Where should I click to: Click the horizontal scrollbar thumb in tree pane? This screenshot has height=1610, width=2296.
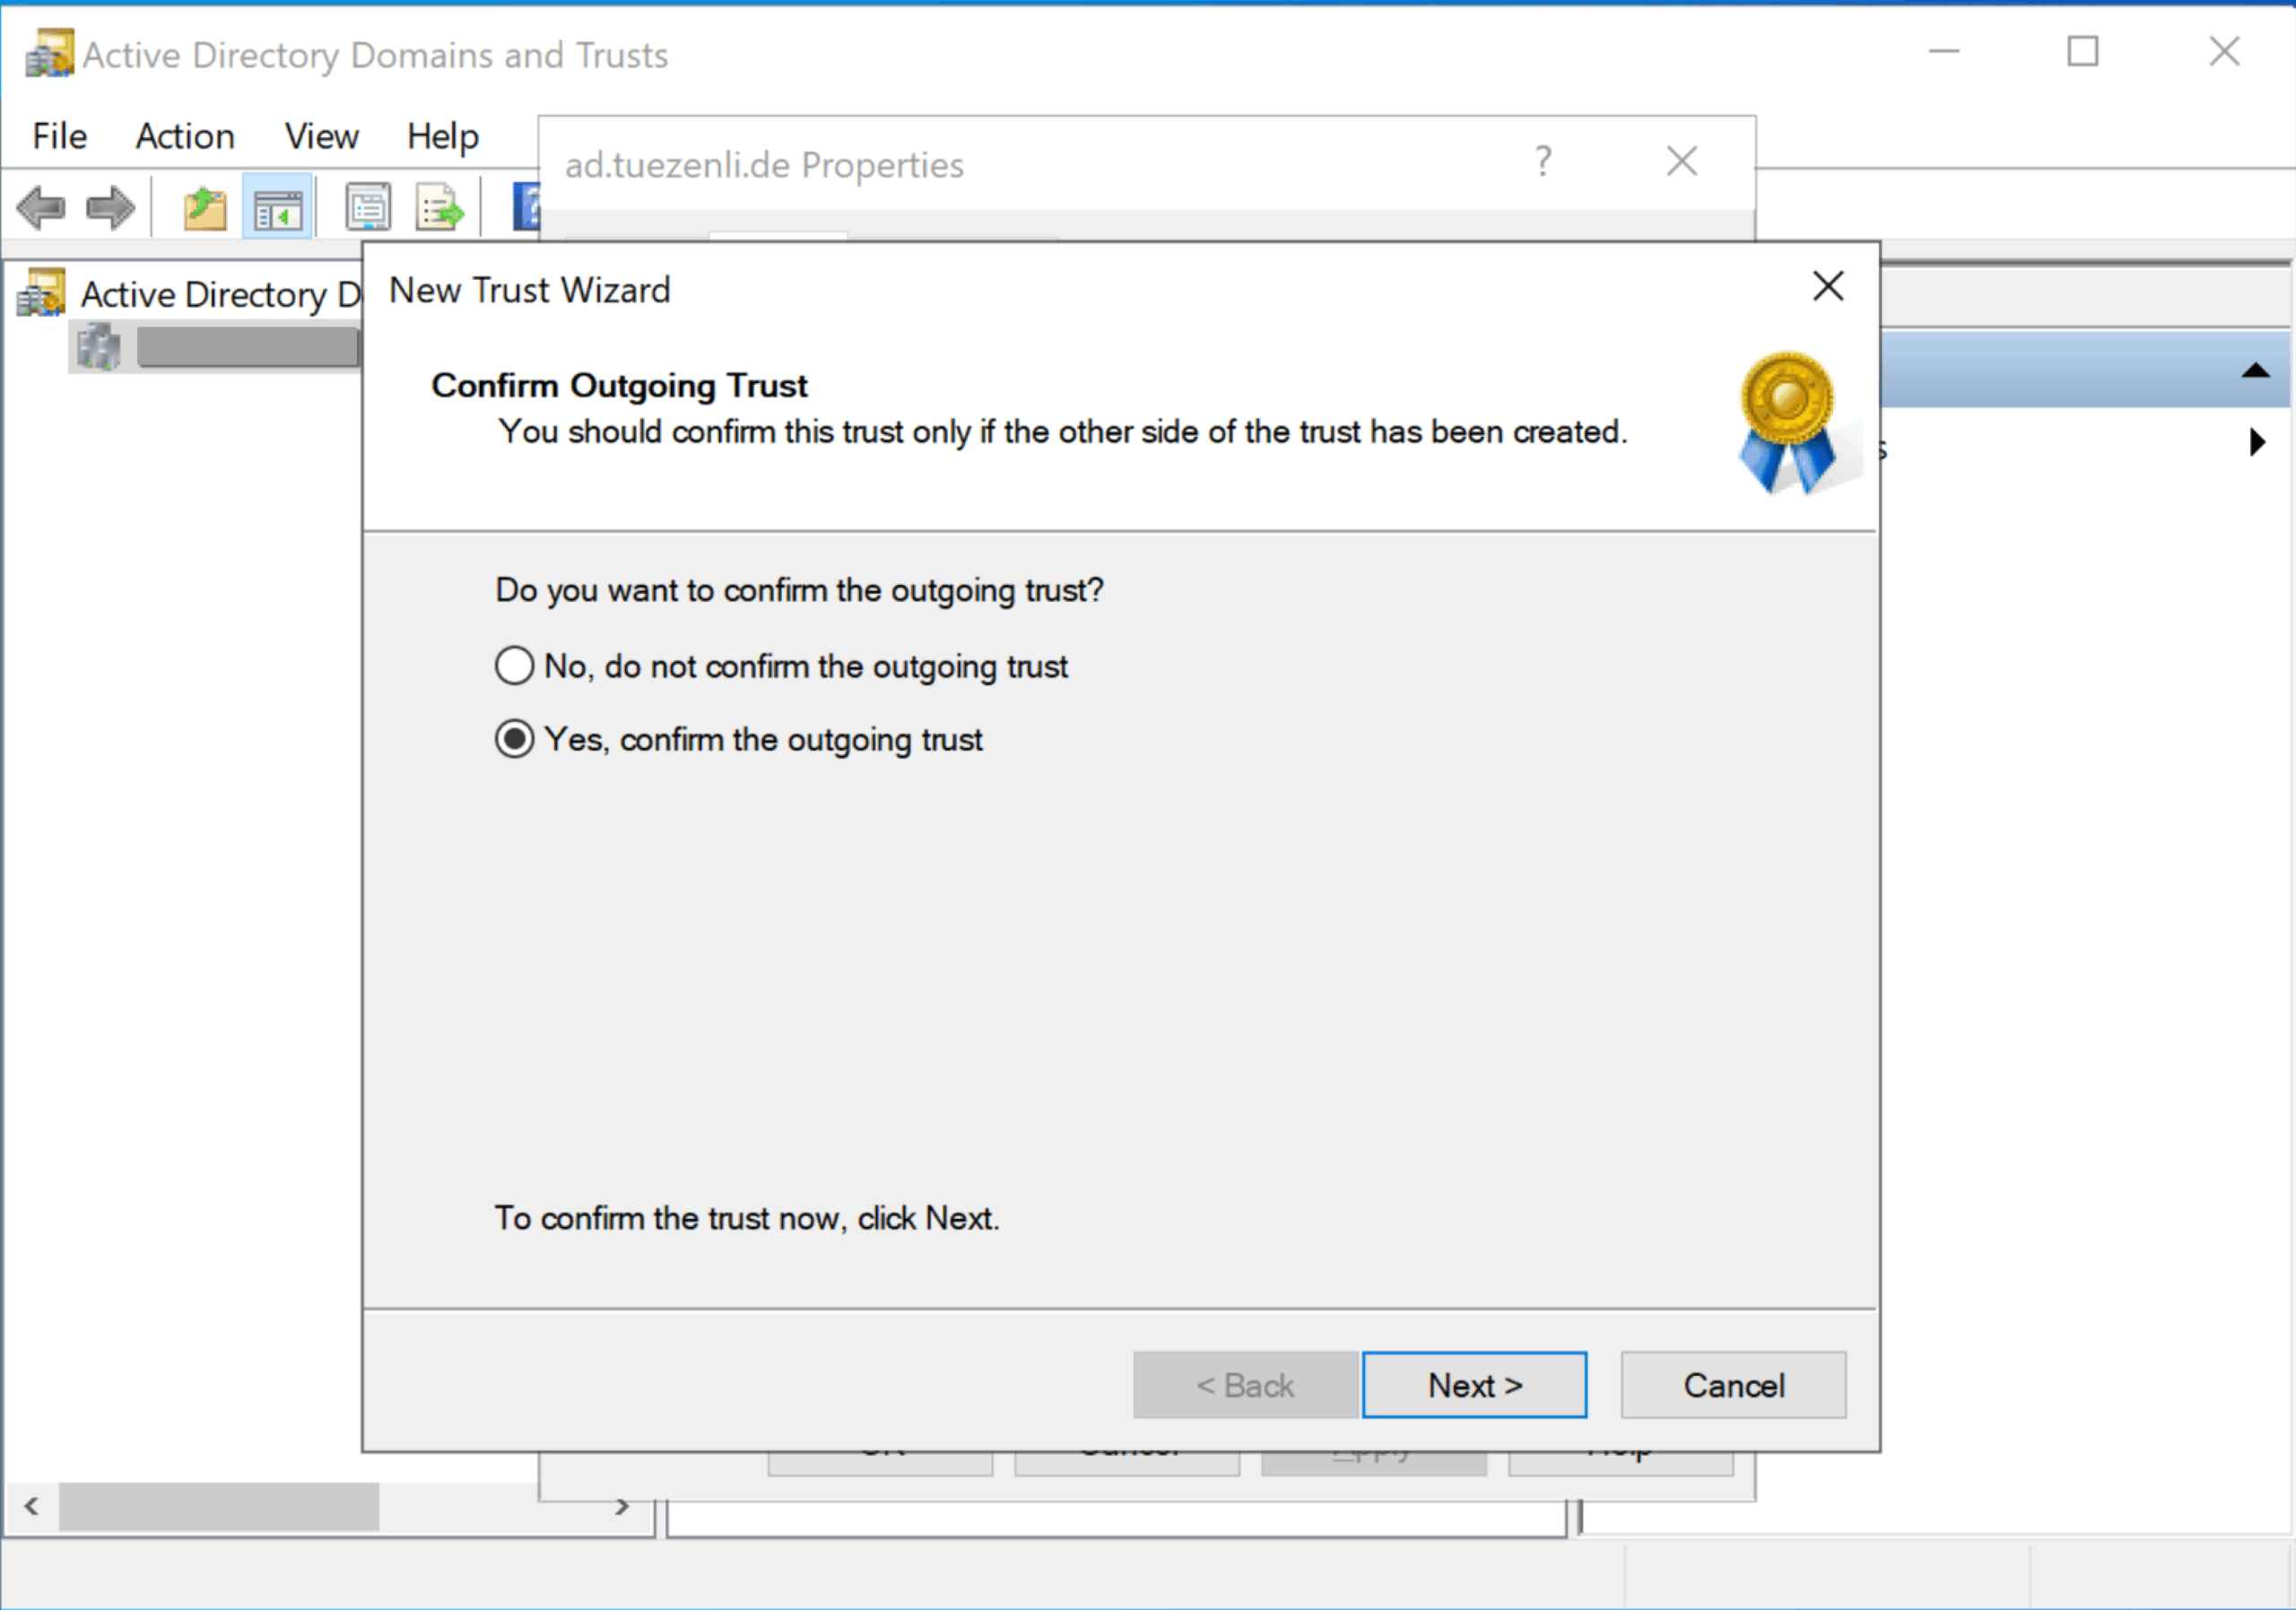click(218, 1506)
